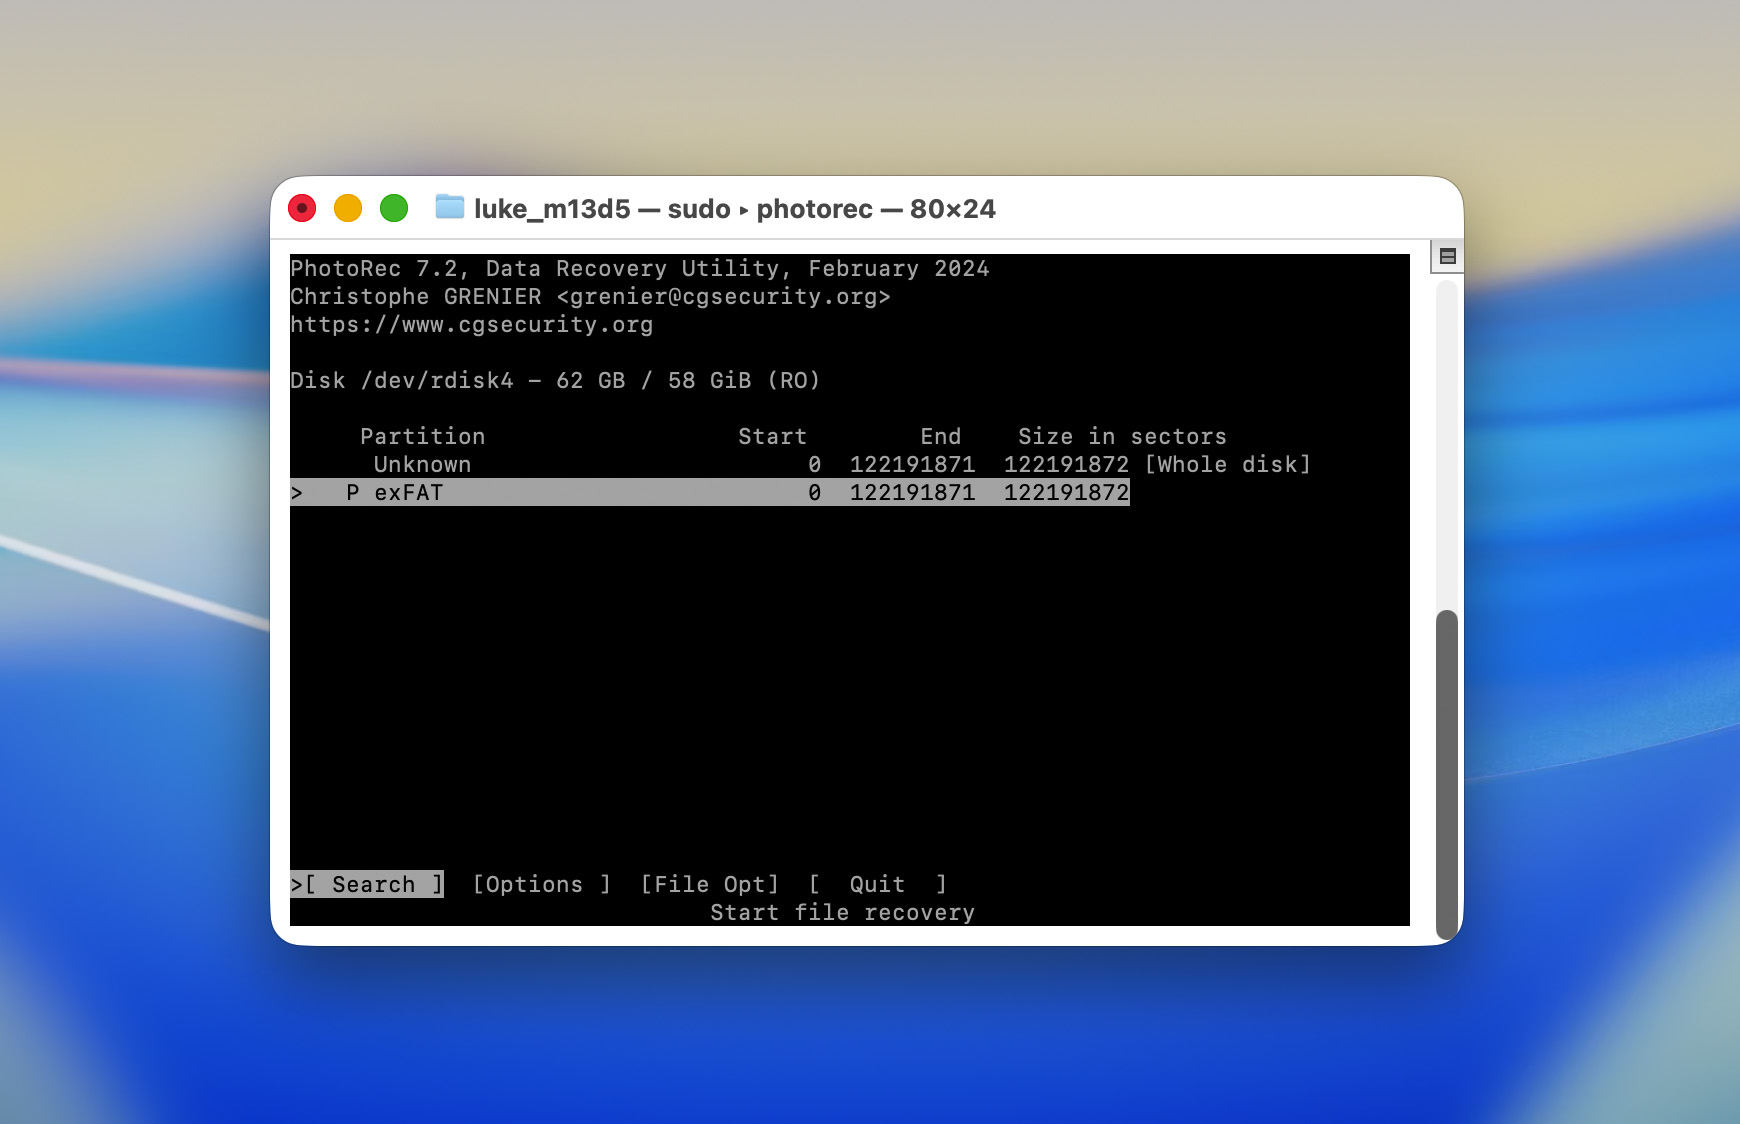The height and width of the screenshot is (1124, 1740).
Task: Click the Size in sectors header
Action: click(x=1122, y=436)
